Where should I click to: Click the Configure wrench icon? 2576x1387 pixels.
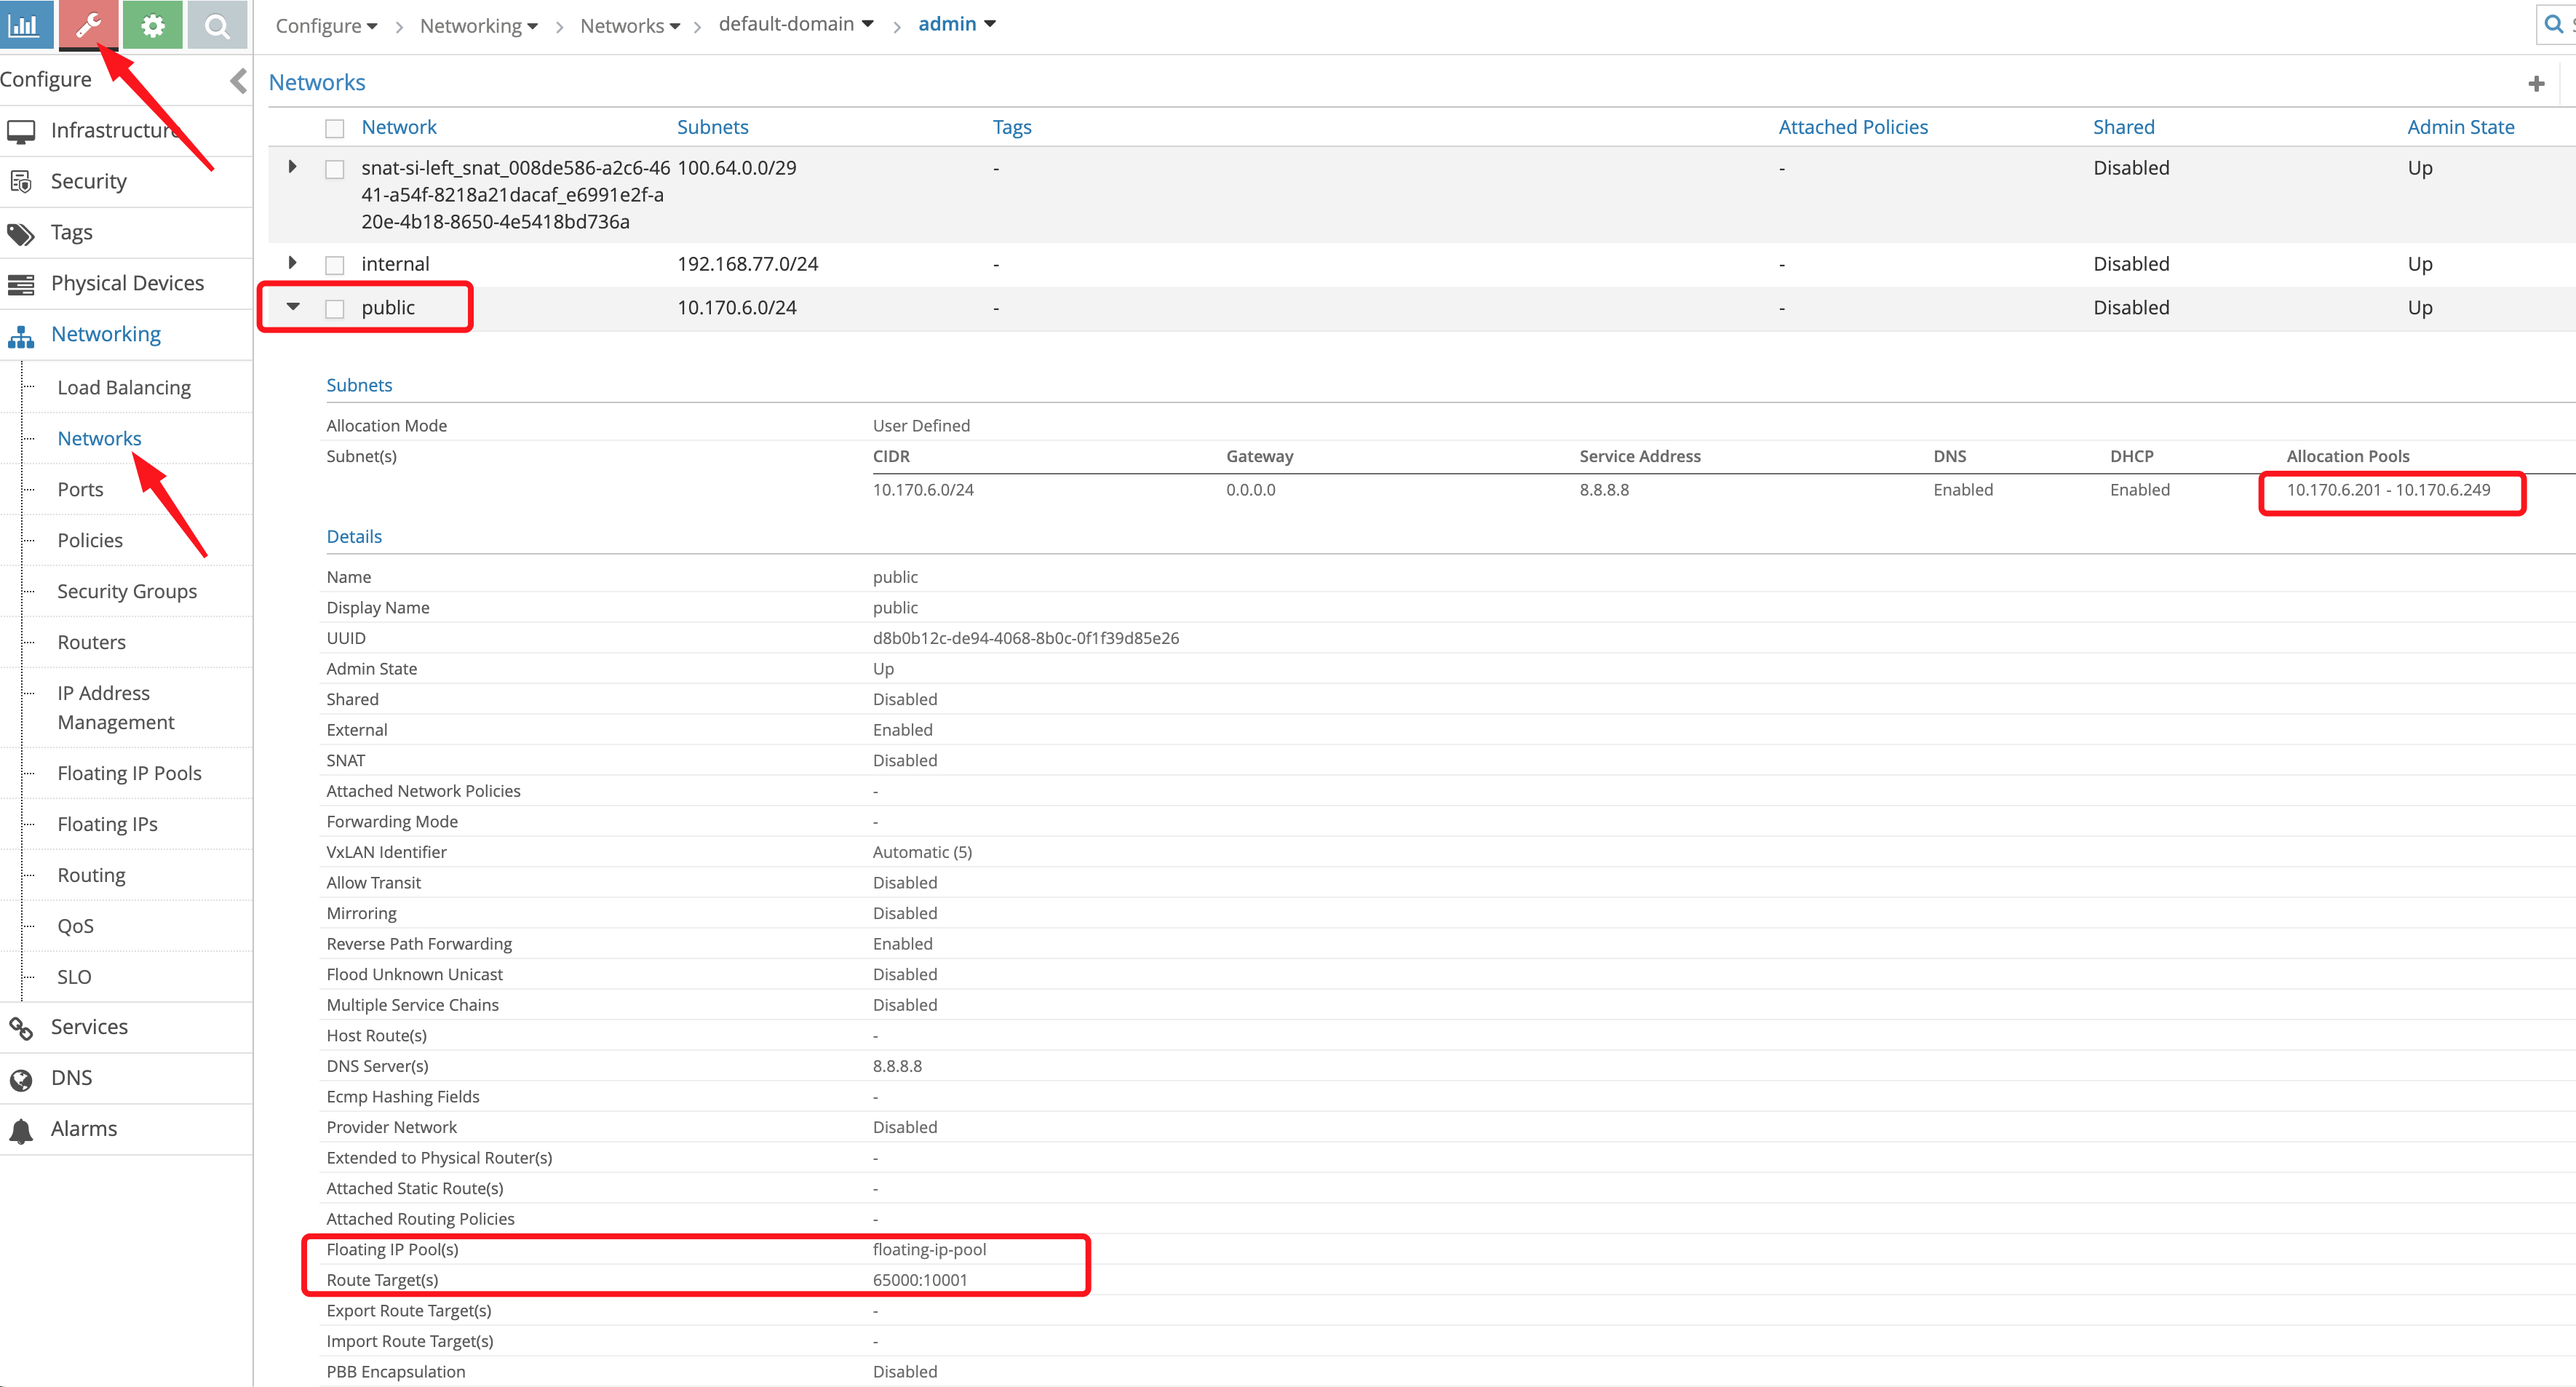point(89,24)
